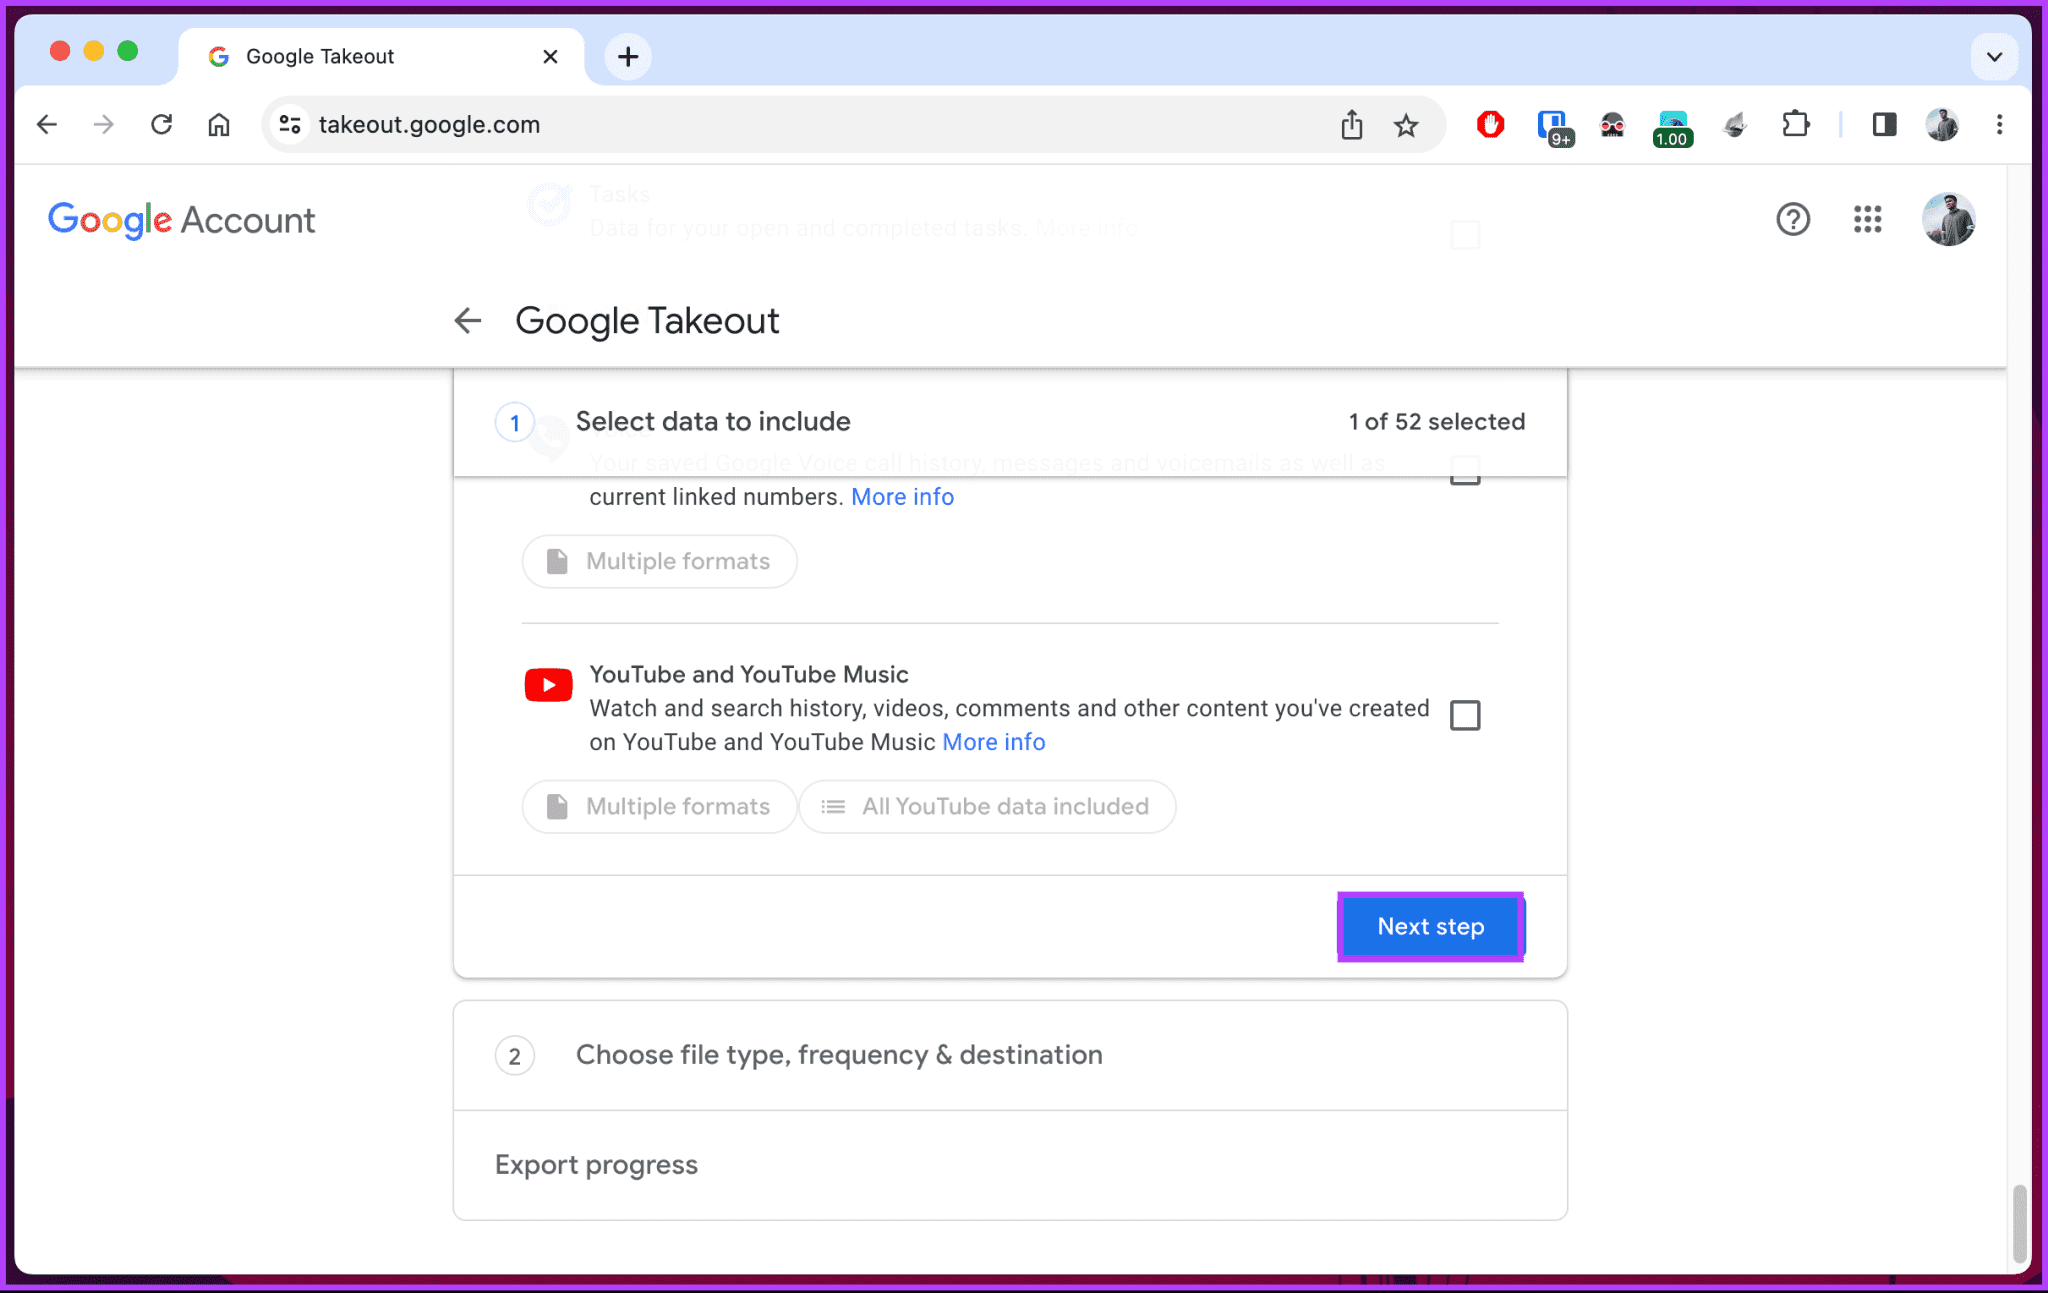2048x1293 pixels.
Task: Open the Extensions puzzle piece menu
Action: coord(1796,125)
